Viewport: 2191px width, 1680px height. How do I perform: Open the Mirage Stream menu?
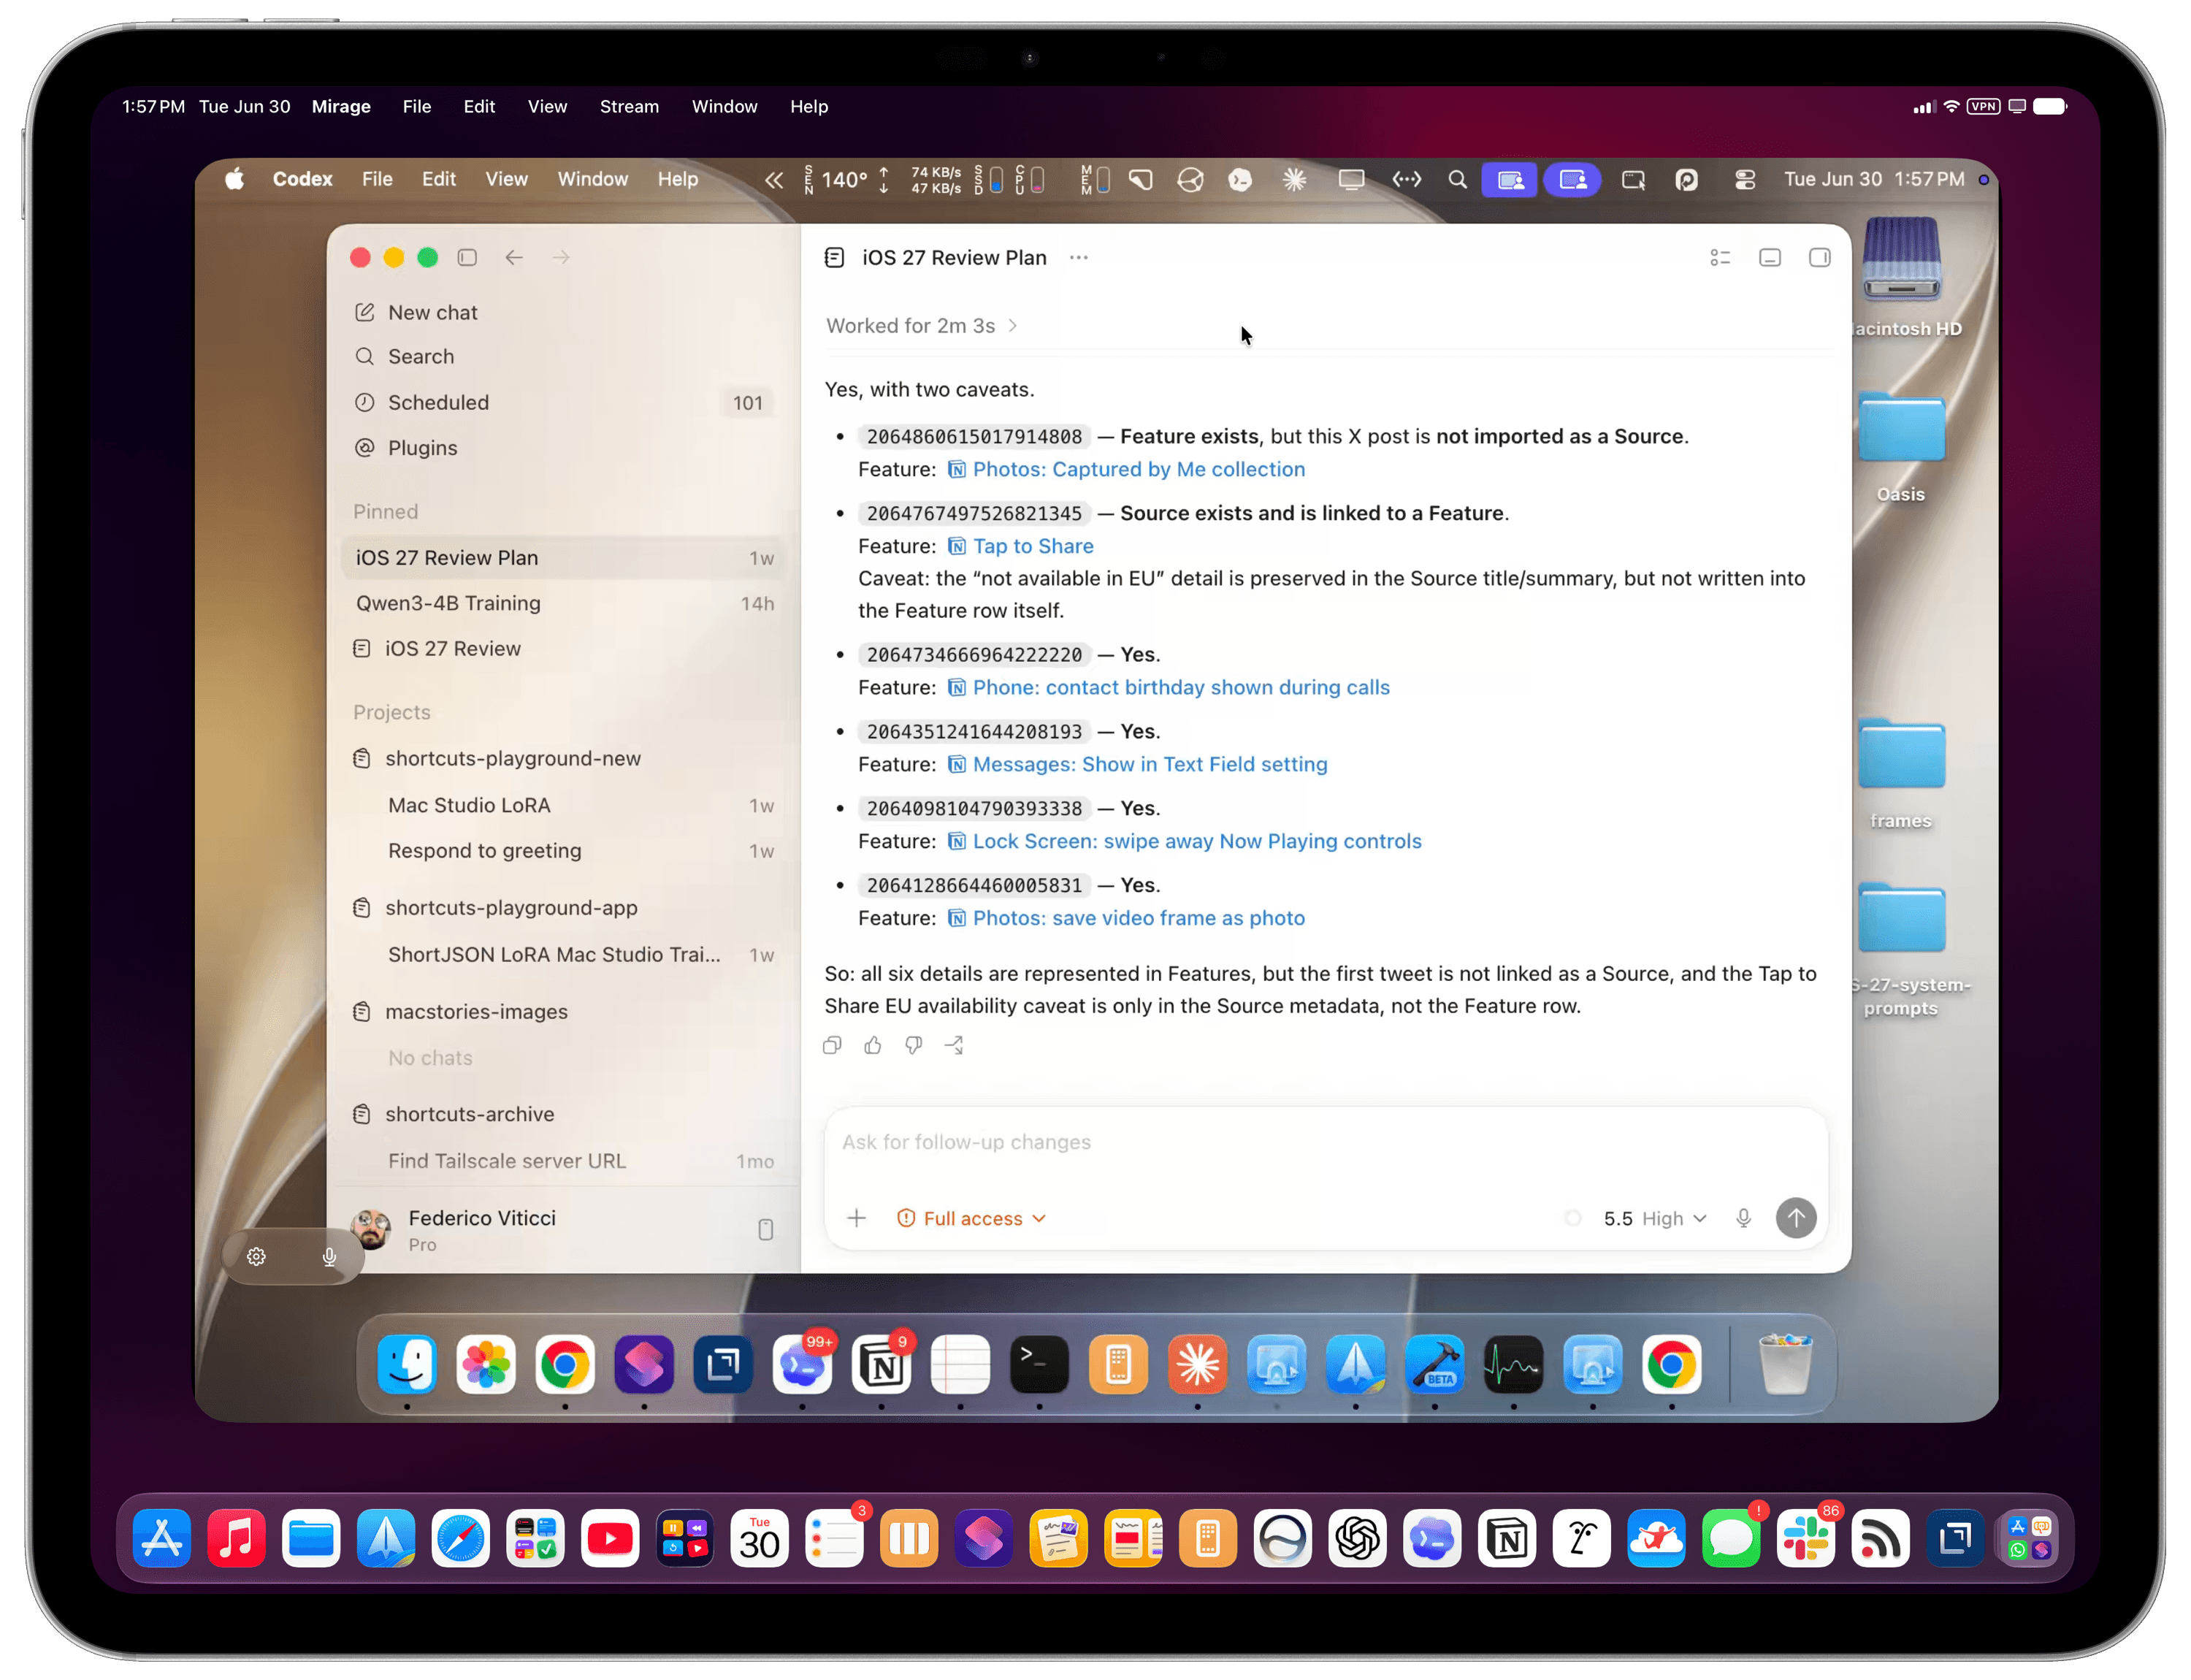(x=629, y=106)
